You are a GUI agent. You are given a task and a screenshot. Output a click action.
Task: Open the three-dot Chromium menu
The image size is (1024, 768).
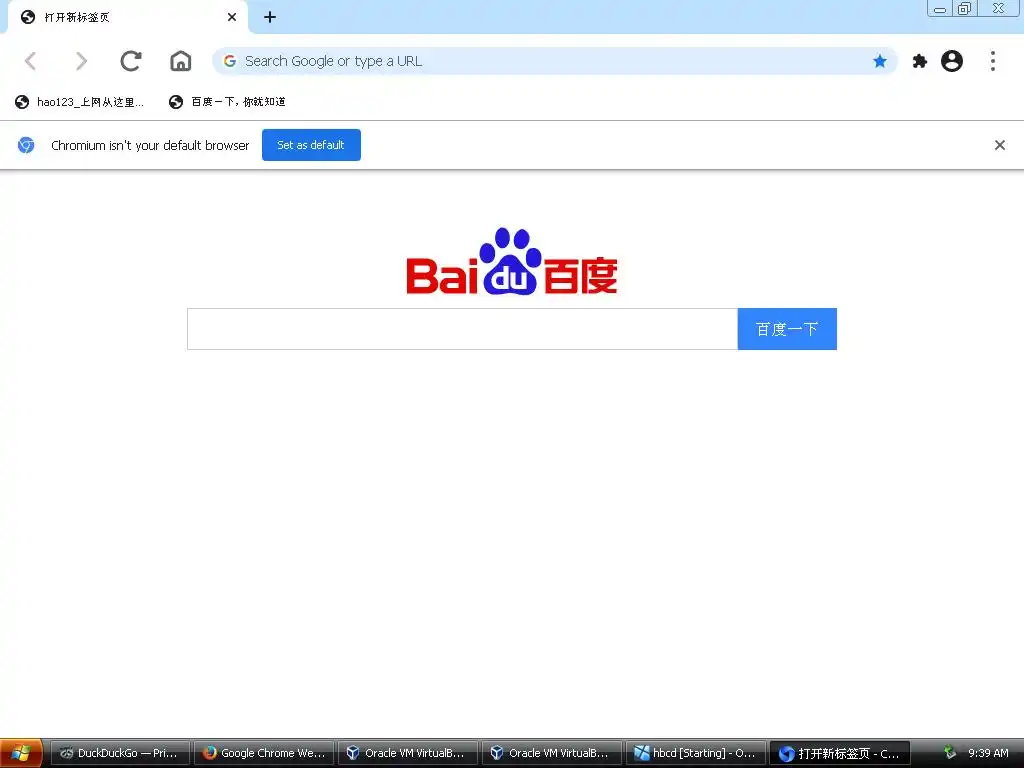tap(993, 61)
